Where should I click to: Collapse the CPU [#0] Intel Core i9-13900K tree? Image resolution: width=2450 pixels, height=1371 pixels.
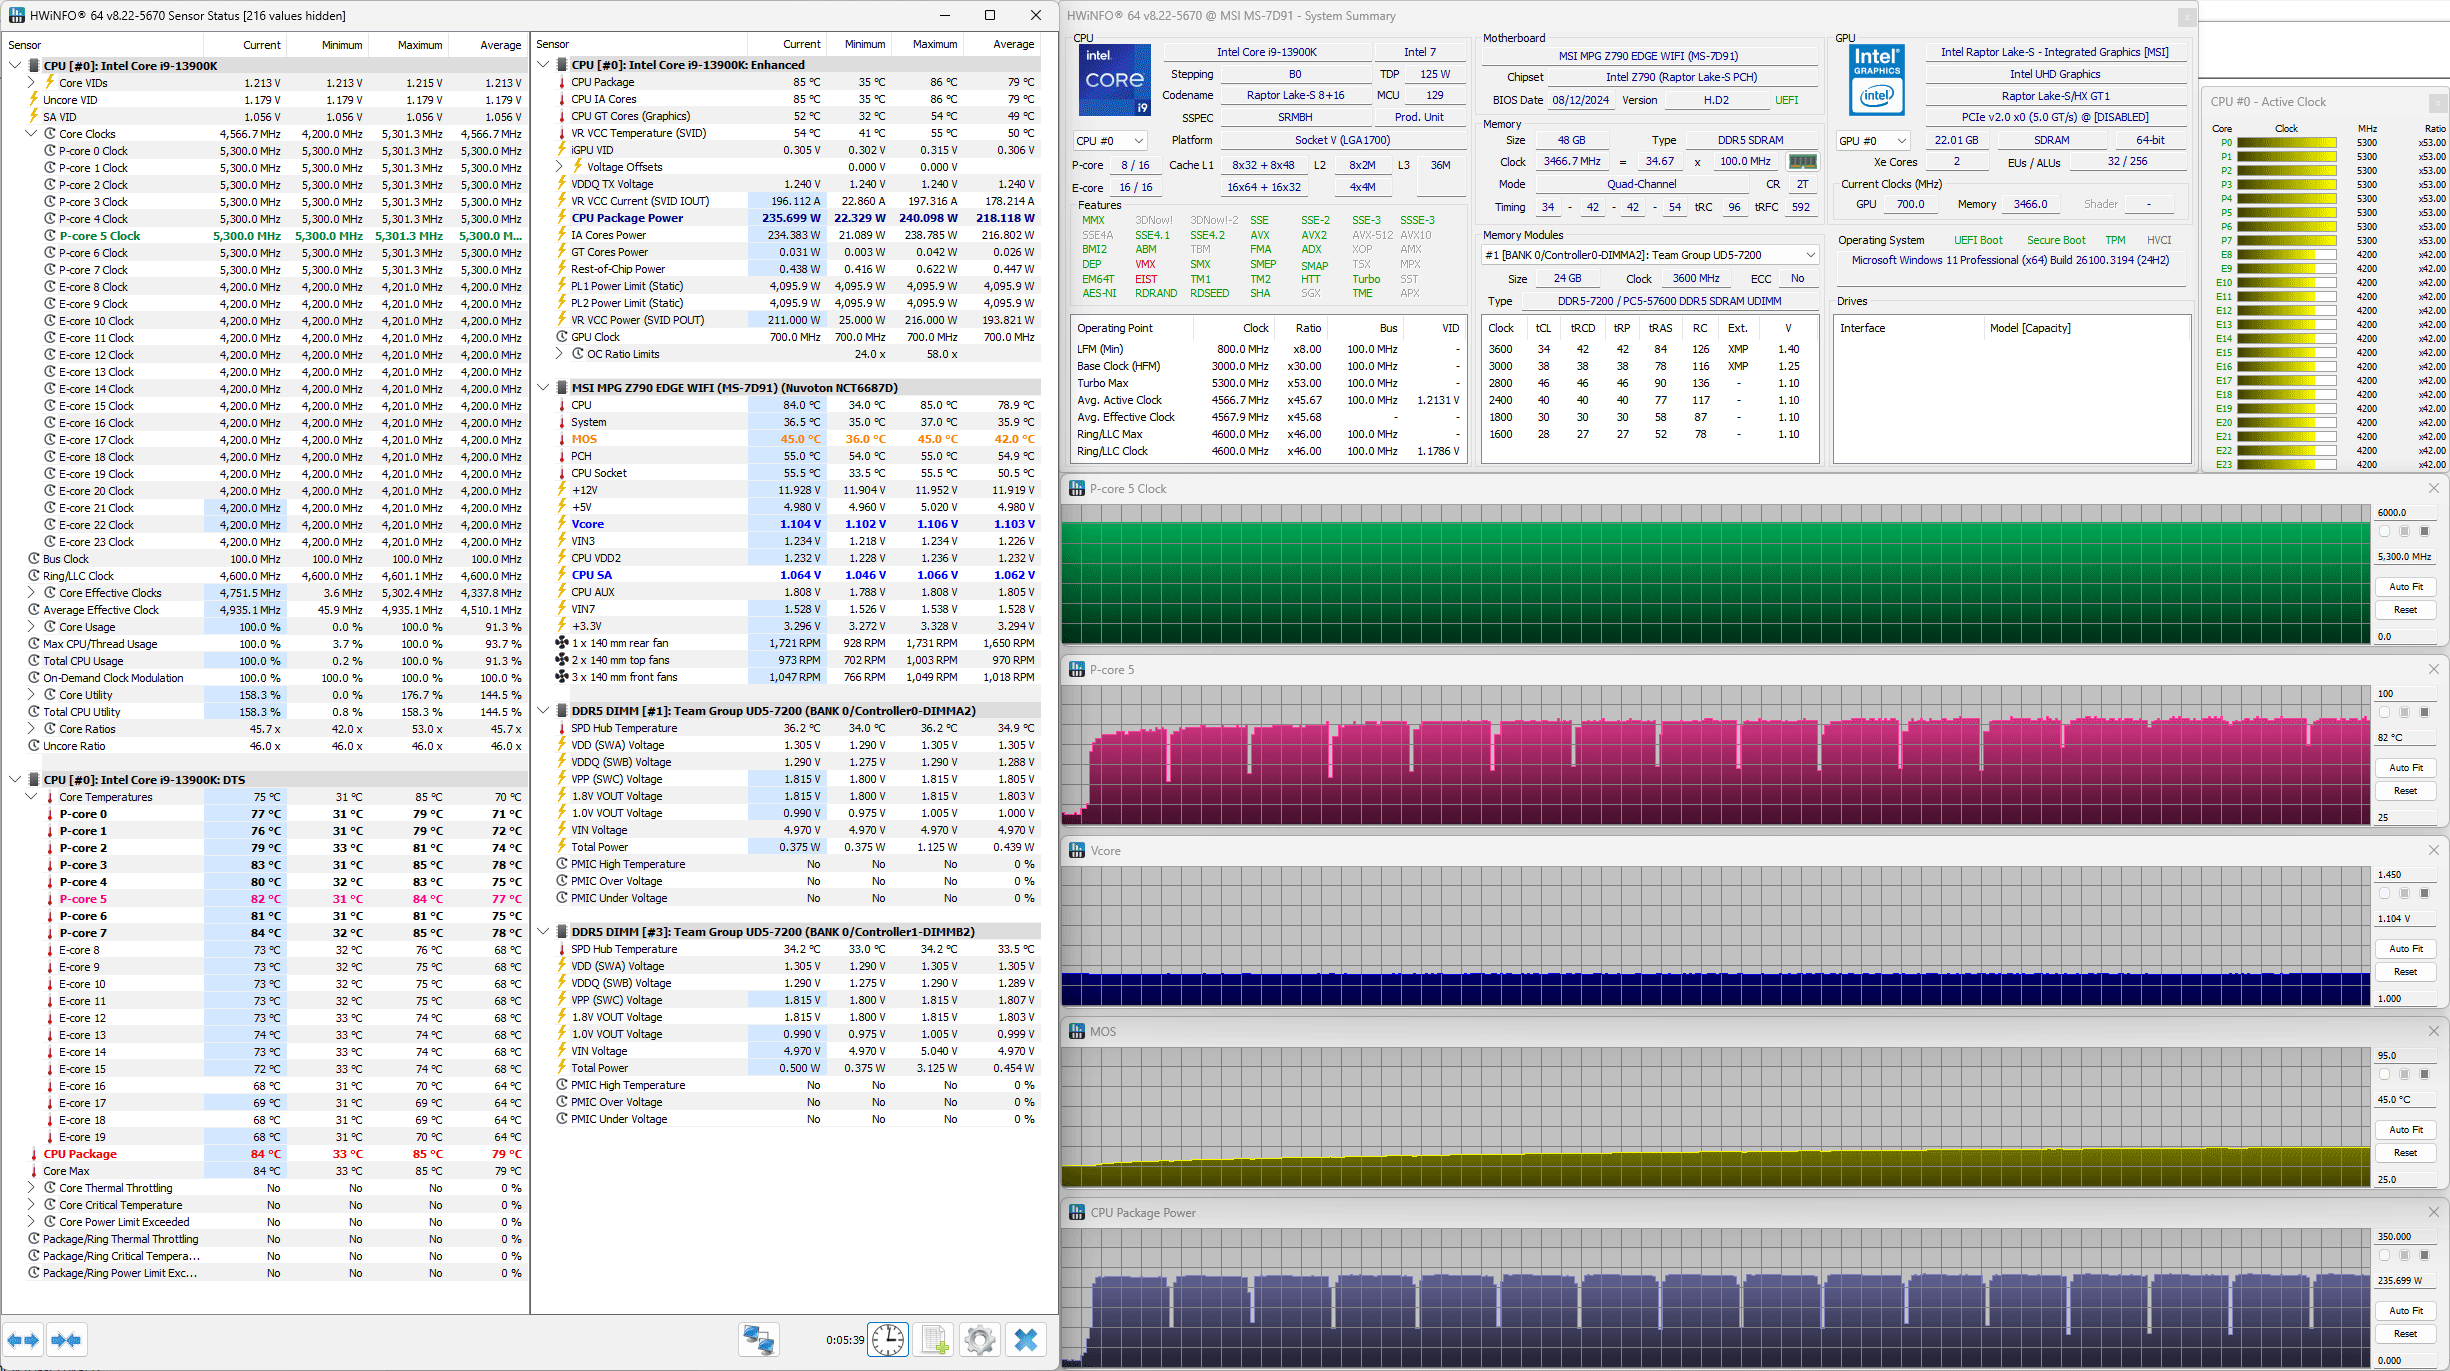pos(15,66)
